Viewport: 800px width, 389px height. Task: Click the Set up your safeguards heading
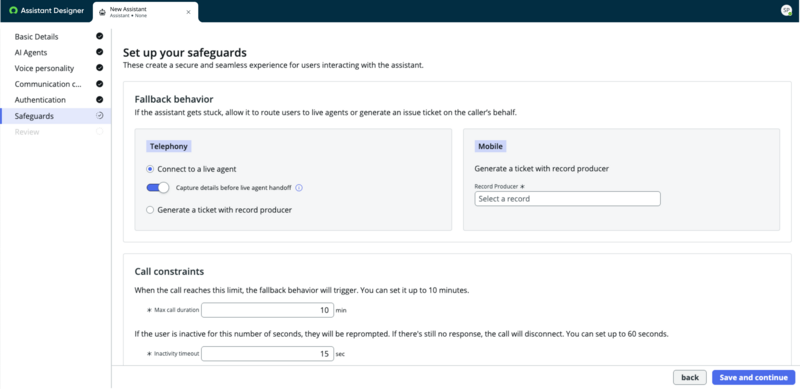pos(185,53)
